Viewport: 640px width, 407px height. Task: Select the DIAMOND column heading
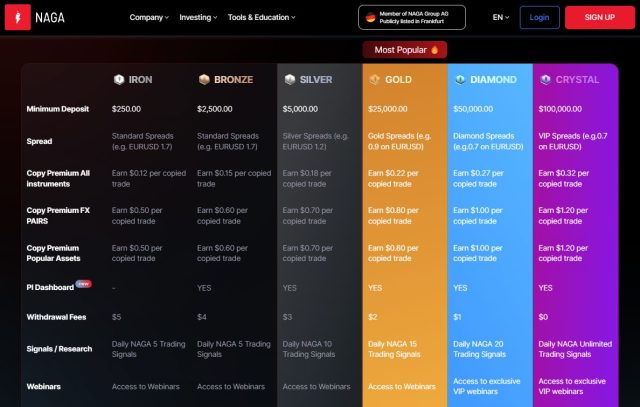coord(493,80)
